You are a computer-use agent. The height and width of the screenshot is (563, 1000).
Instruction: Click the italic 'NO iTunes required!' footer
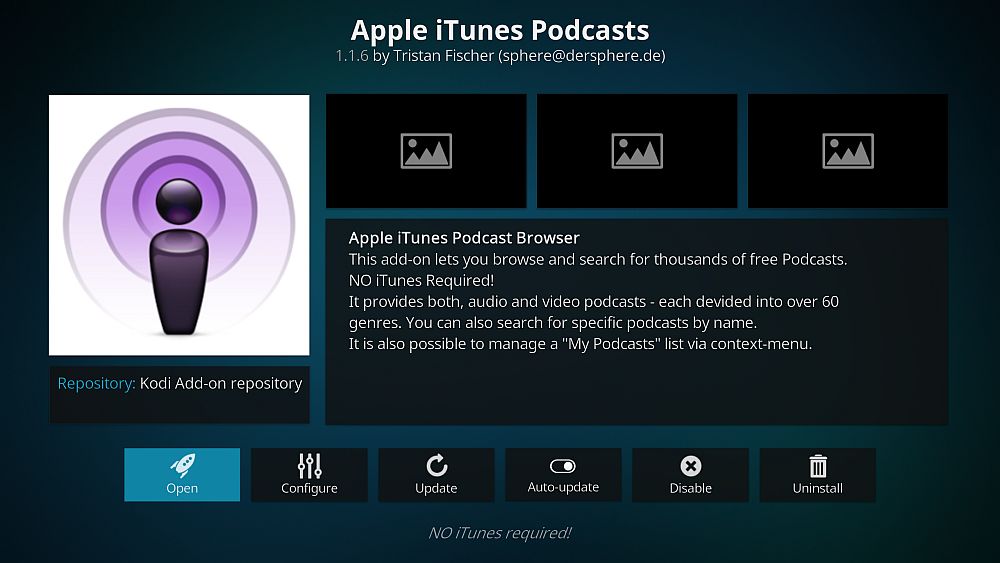[500, 533]
